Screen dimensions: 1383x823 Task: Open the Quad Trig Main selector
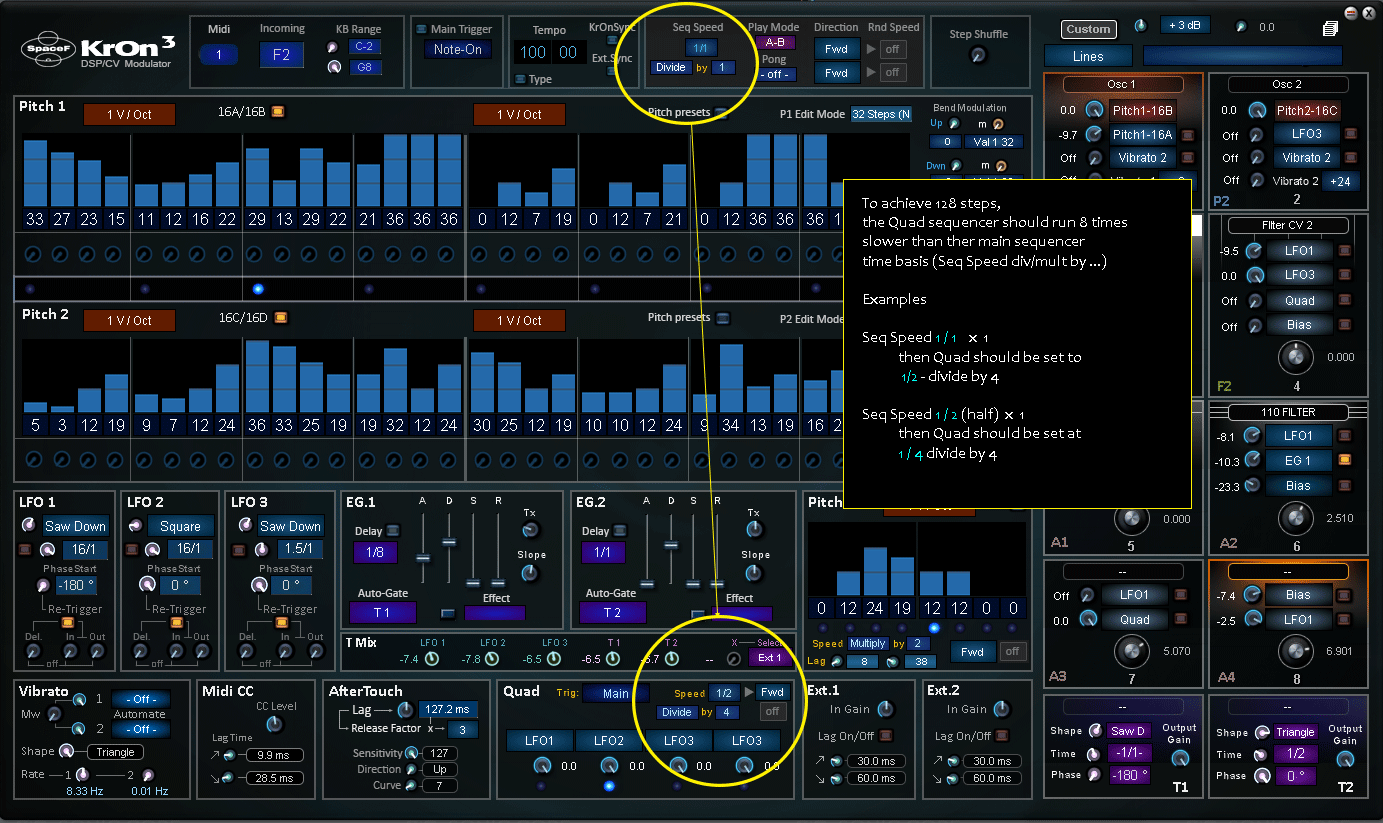(x=616, y=693)
